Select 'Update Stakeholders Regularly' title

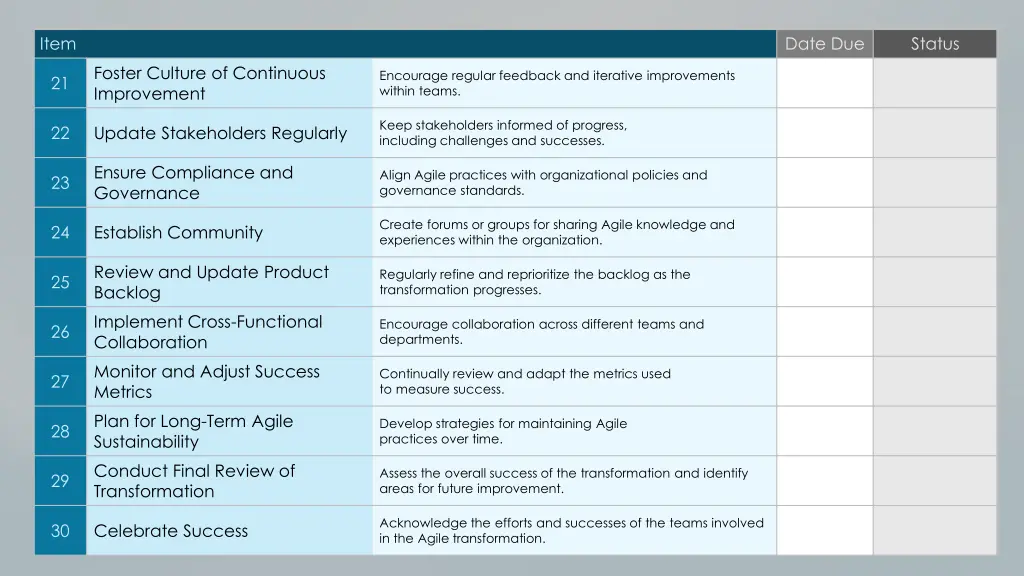click(x=220, y=133)
